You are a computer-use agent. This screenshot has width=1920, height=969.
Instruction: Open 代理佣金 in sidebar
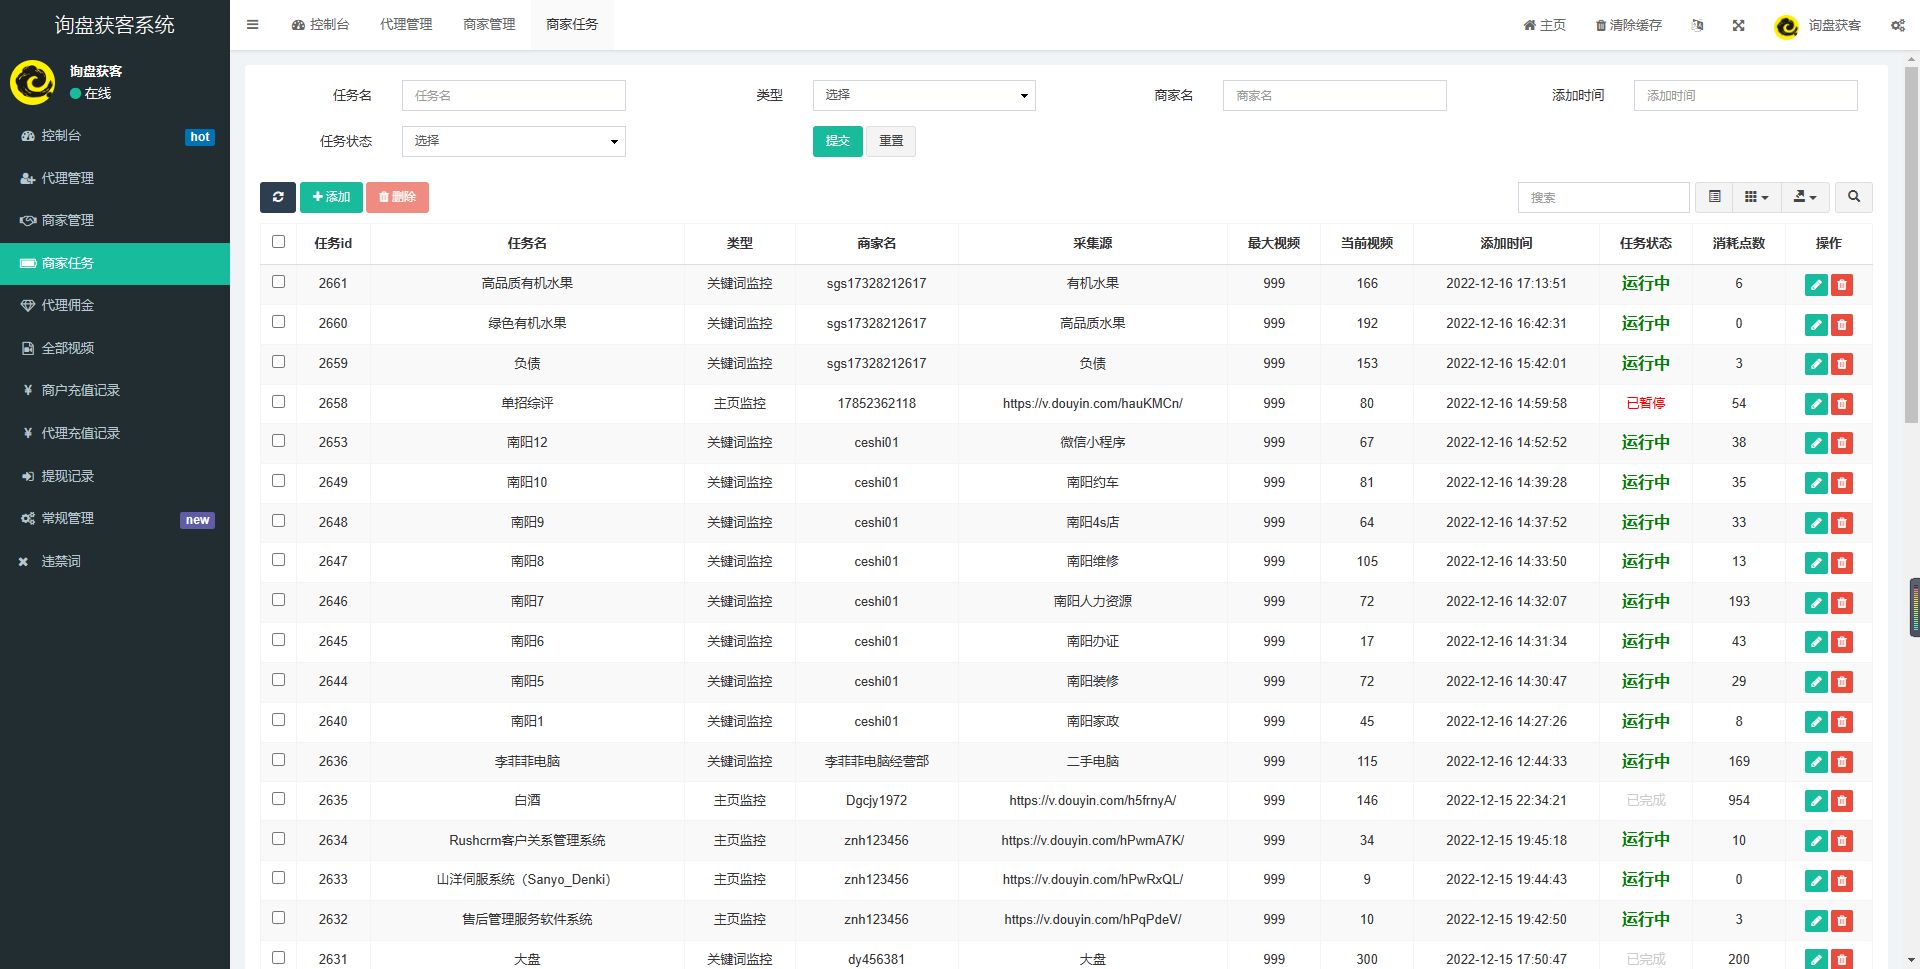(115, 305)
